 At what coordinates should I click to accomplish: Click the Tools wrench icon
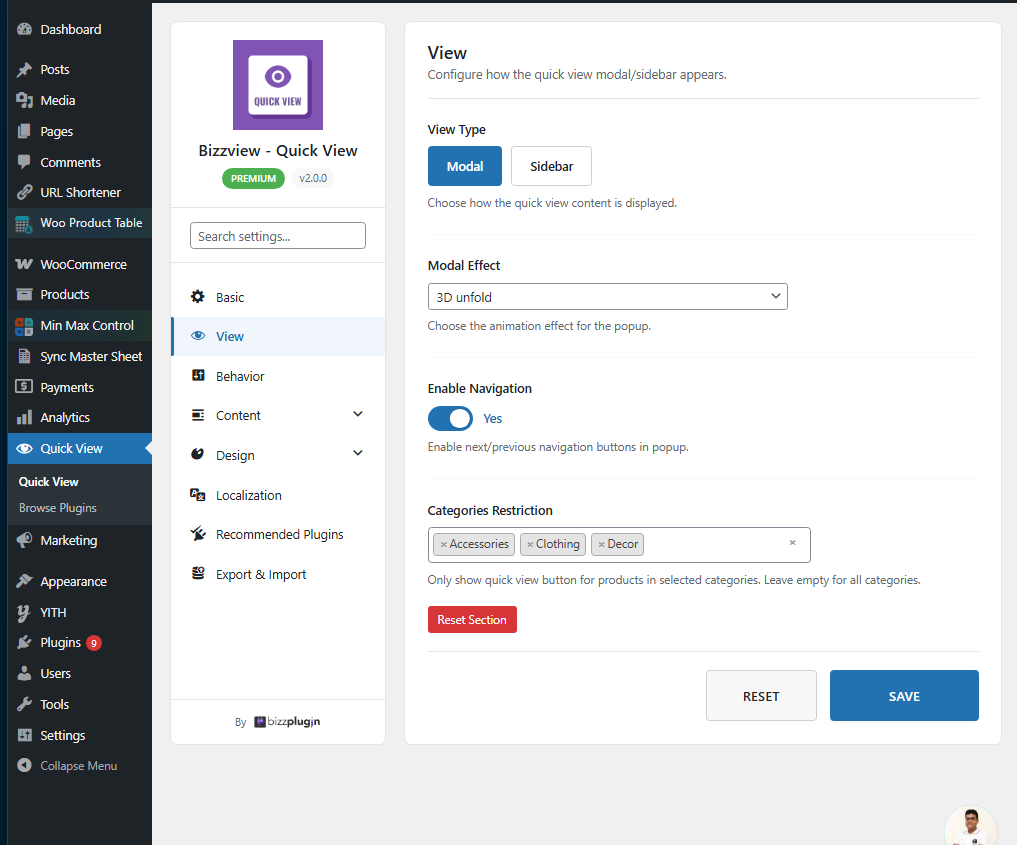tap(24, 704)
